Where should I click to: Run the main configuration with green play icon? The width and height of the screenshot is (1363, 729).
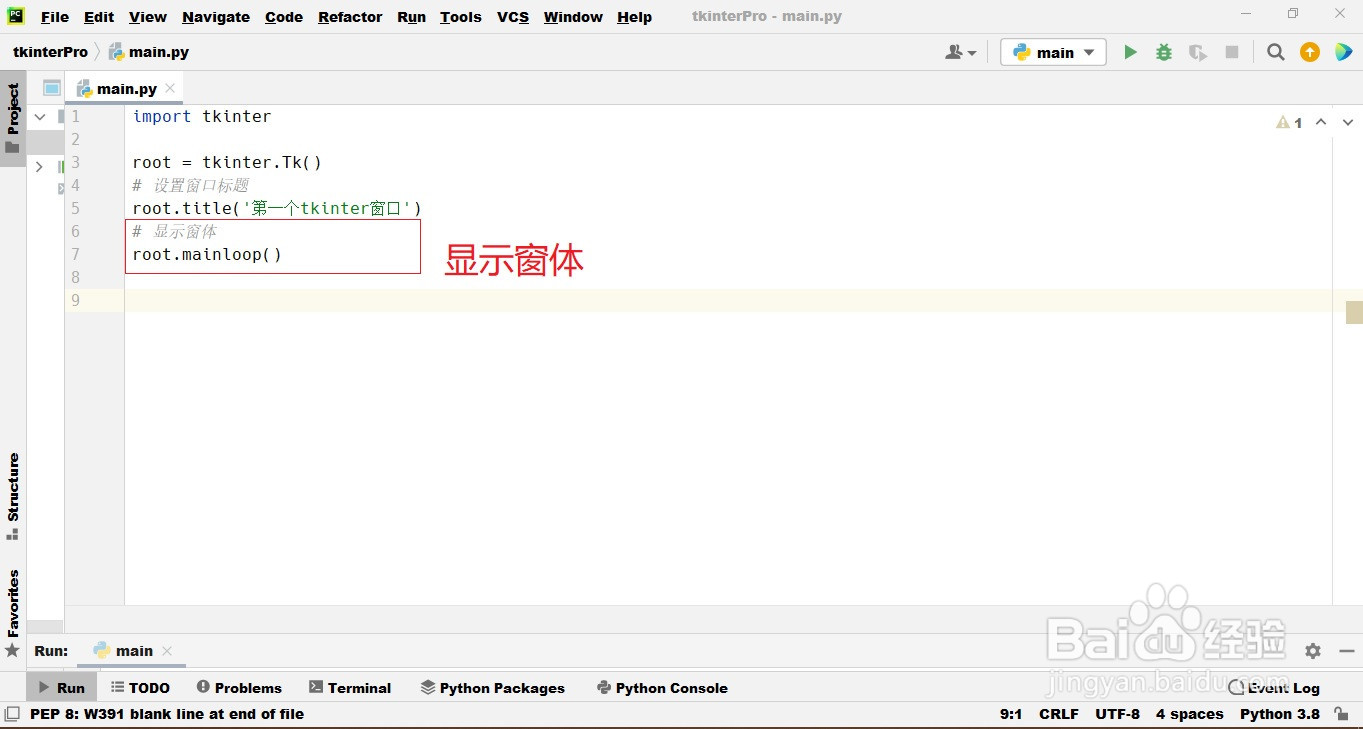[x=1130, y=51]
